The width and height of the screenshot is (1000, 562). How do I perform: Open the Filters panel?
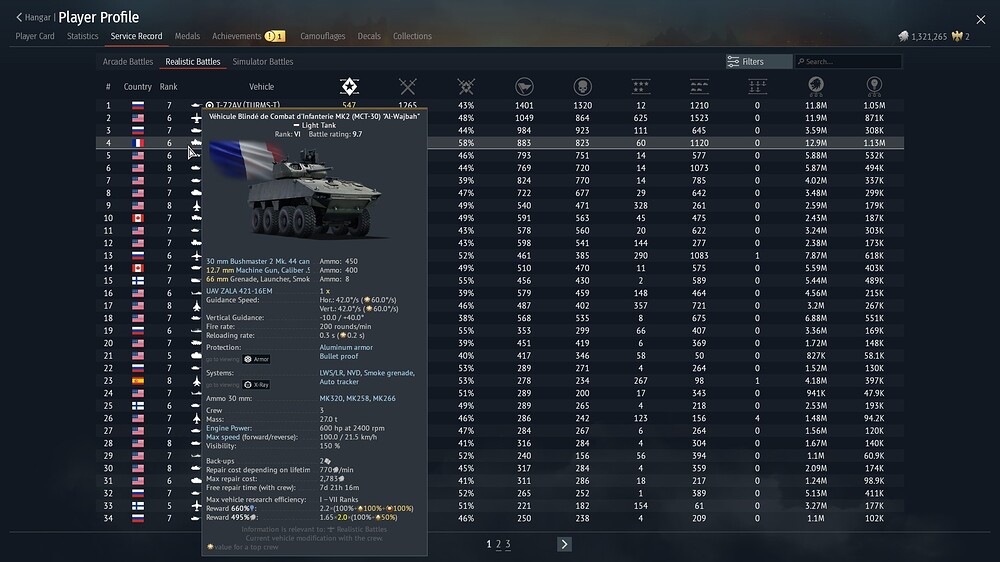758,62
